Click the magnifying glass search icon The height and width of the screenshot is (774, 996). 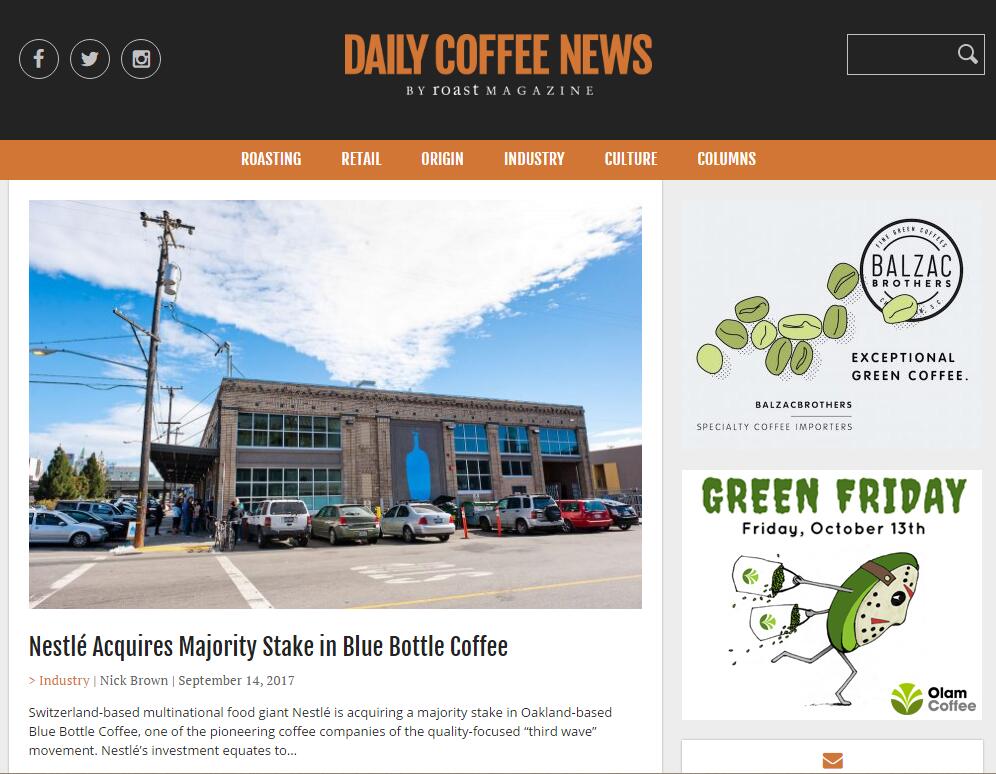967,55
